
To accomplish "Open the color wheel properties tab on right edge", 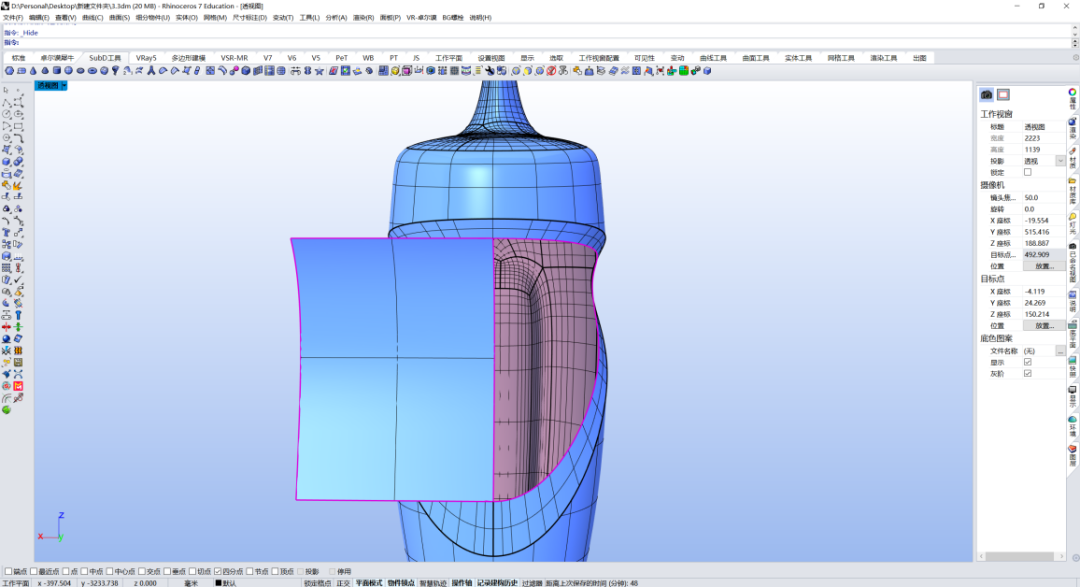I will coord(1072,92).
